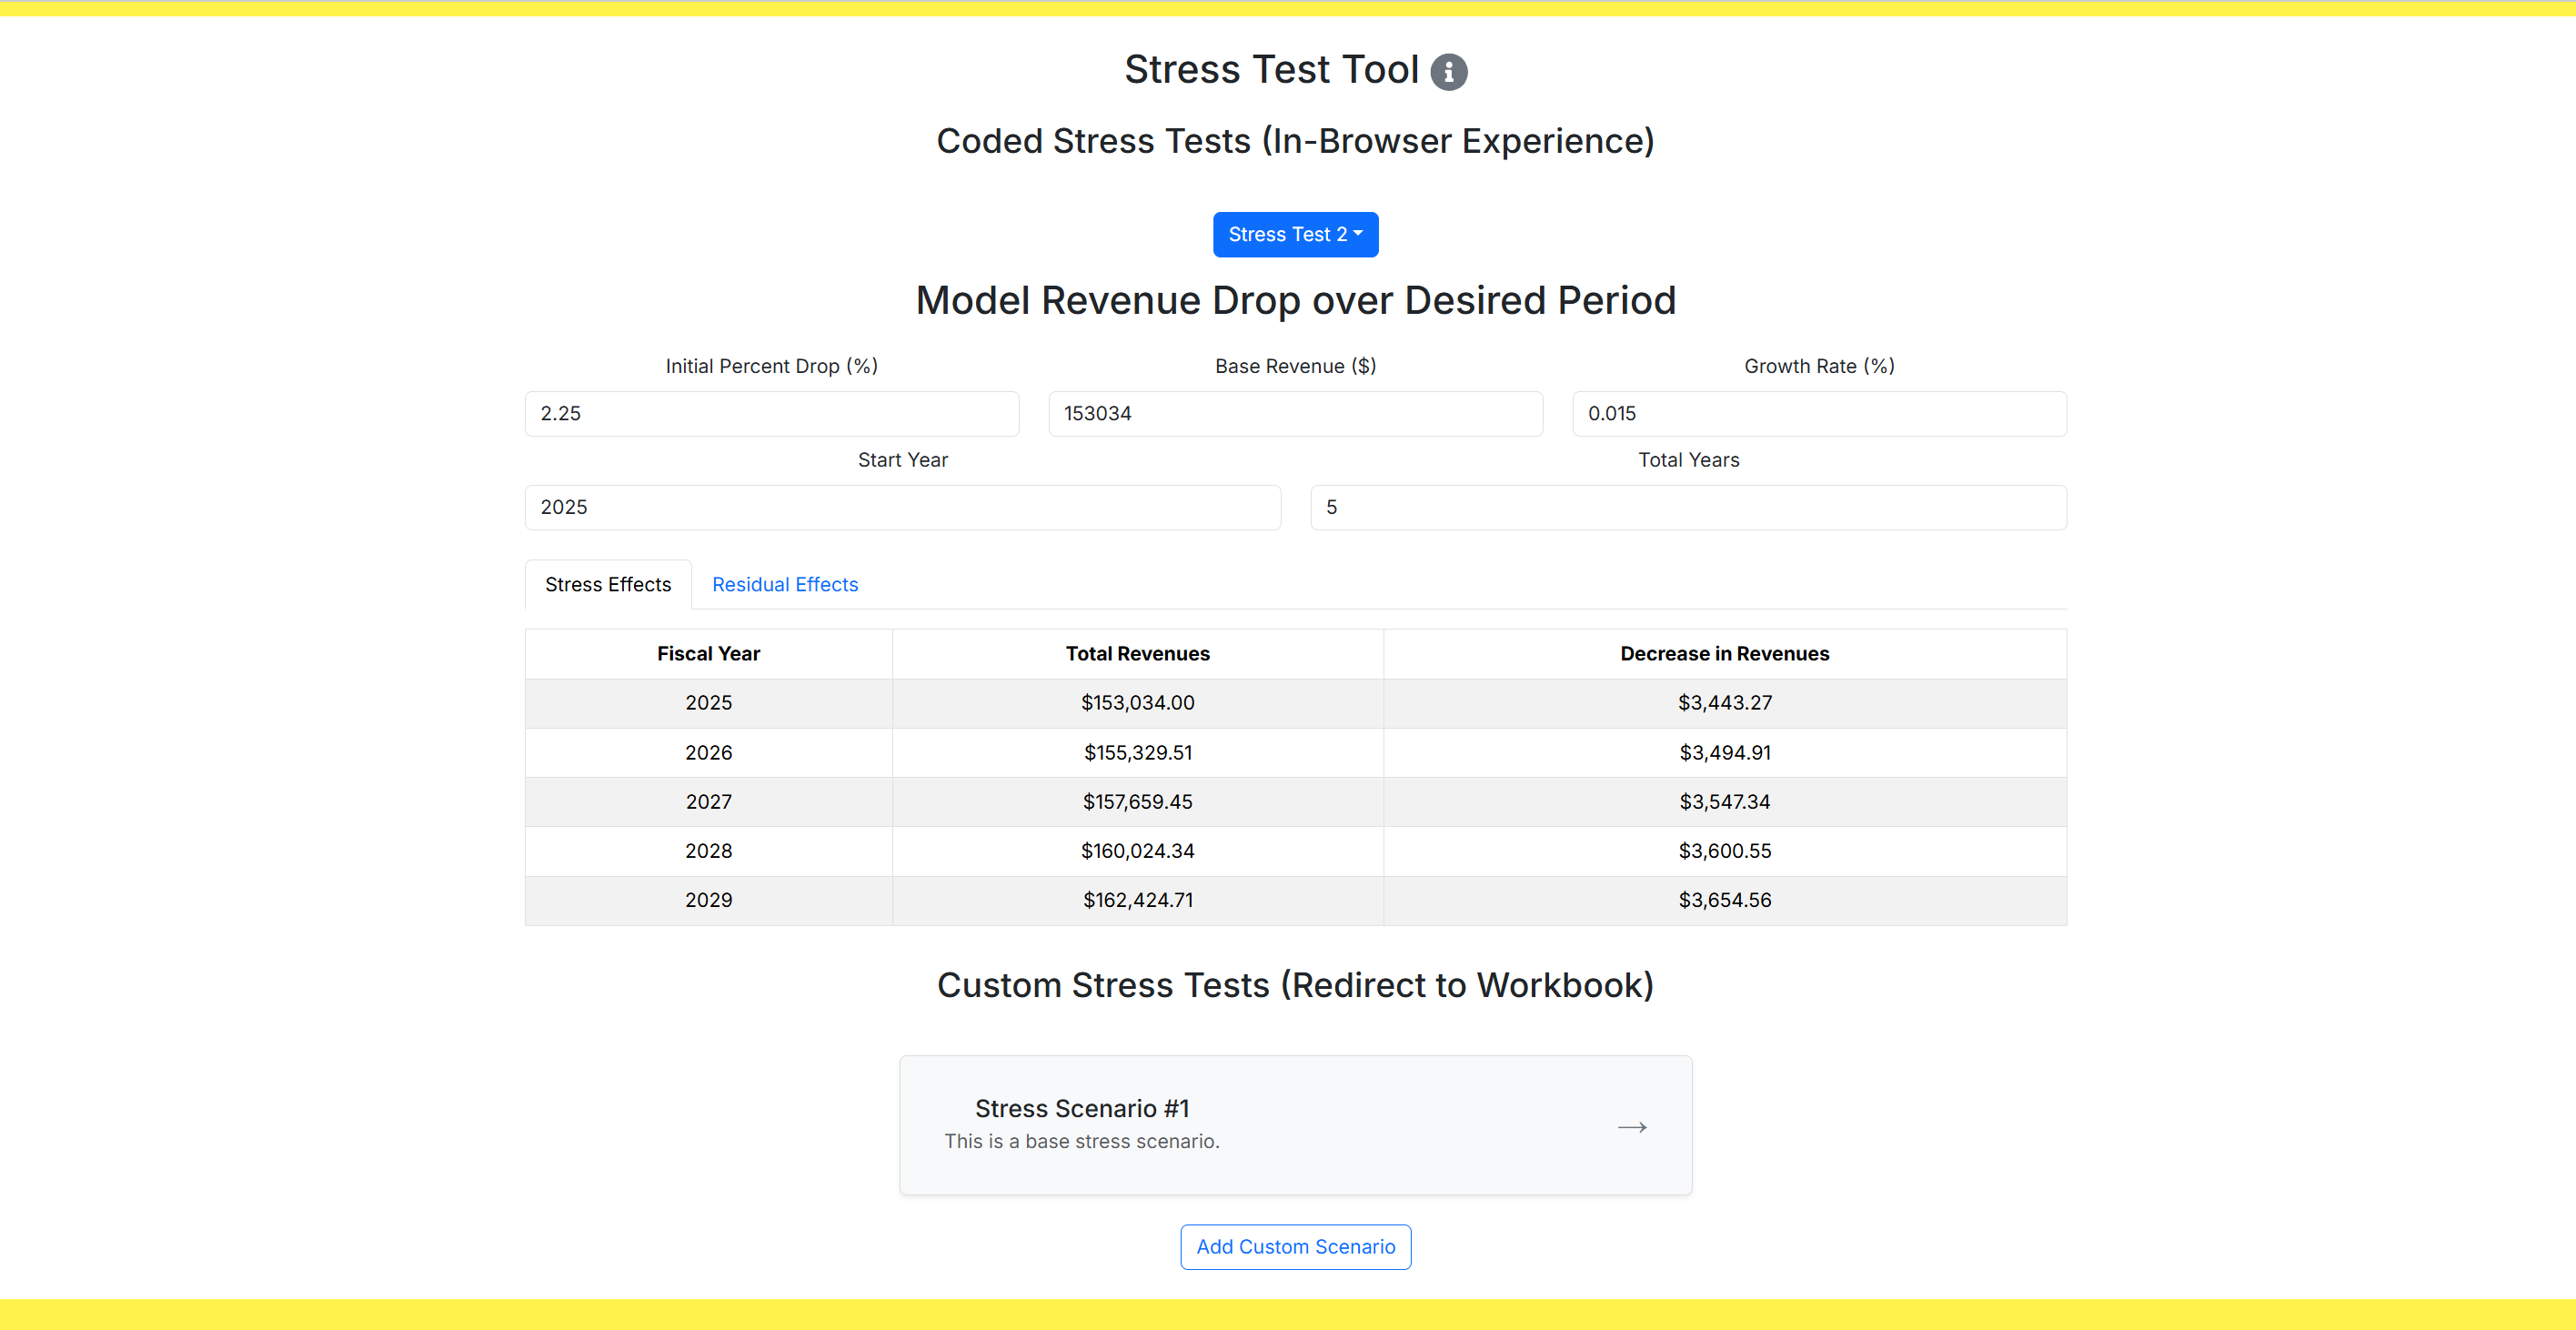2576x1330 pixels.
Task: Click "This is a base stress scenario." text
Action: pos(1081,1141)
